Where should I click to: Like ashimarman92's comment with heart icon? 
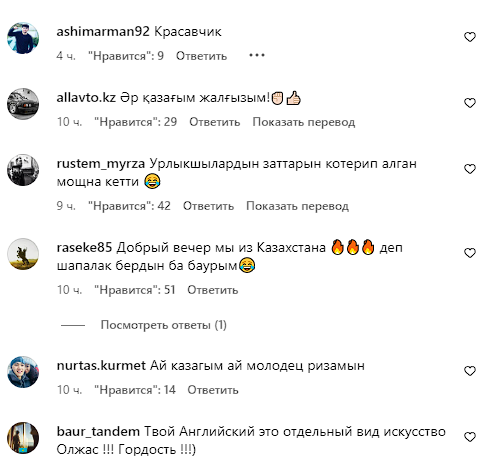pos(470,37)
